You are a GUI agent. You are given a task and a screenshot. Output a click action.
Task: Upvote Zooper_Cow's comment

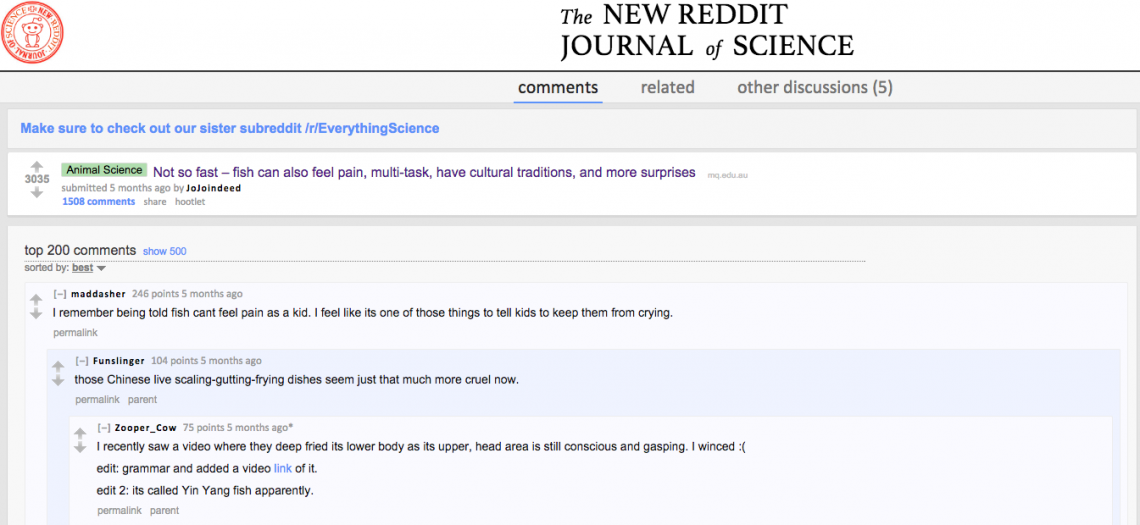[80, 433]
